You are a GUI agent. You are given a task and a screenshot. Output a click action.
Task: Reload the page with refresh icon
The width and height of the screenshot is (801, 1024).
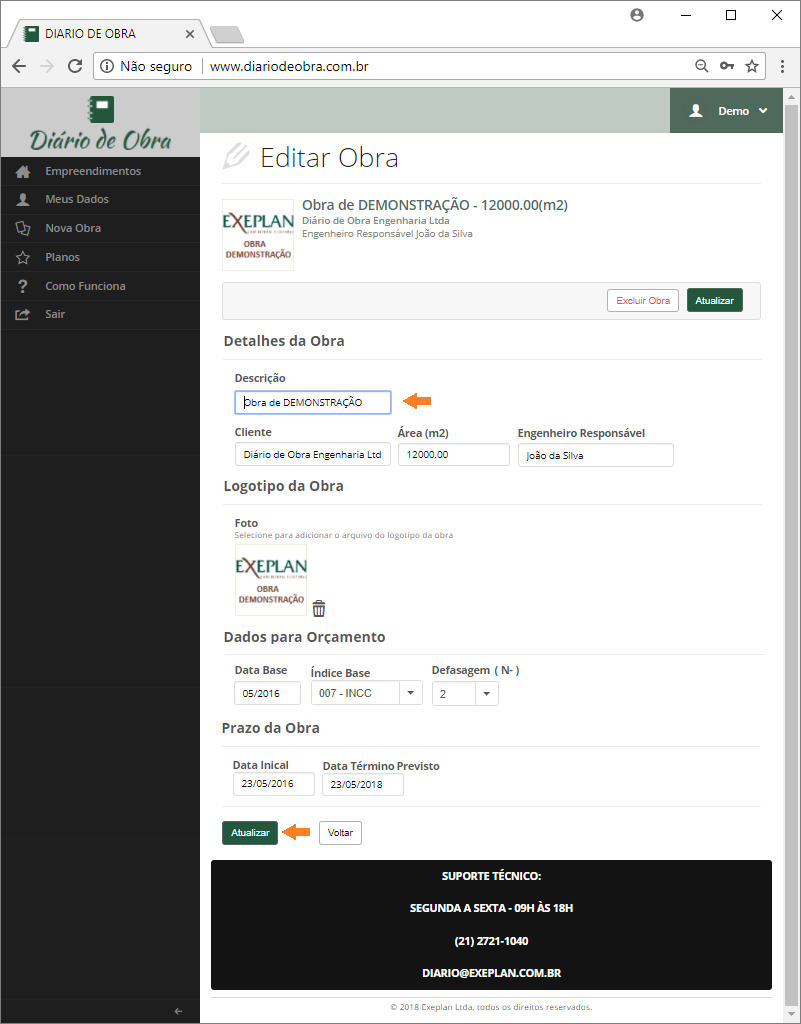point(75,66)
